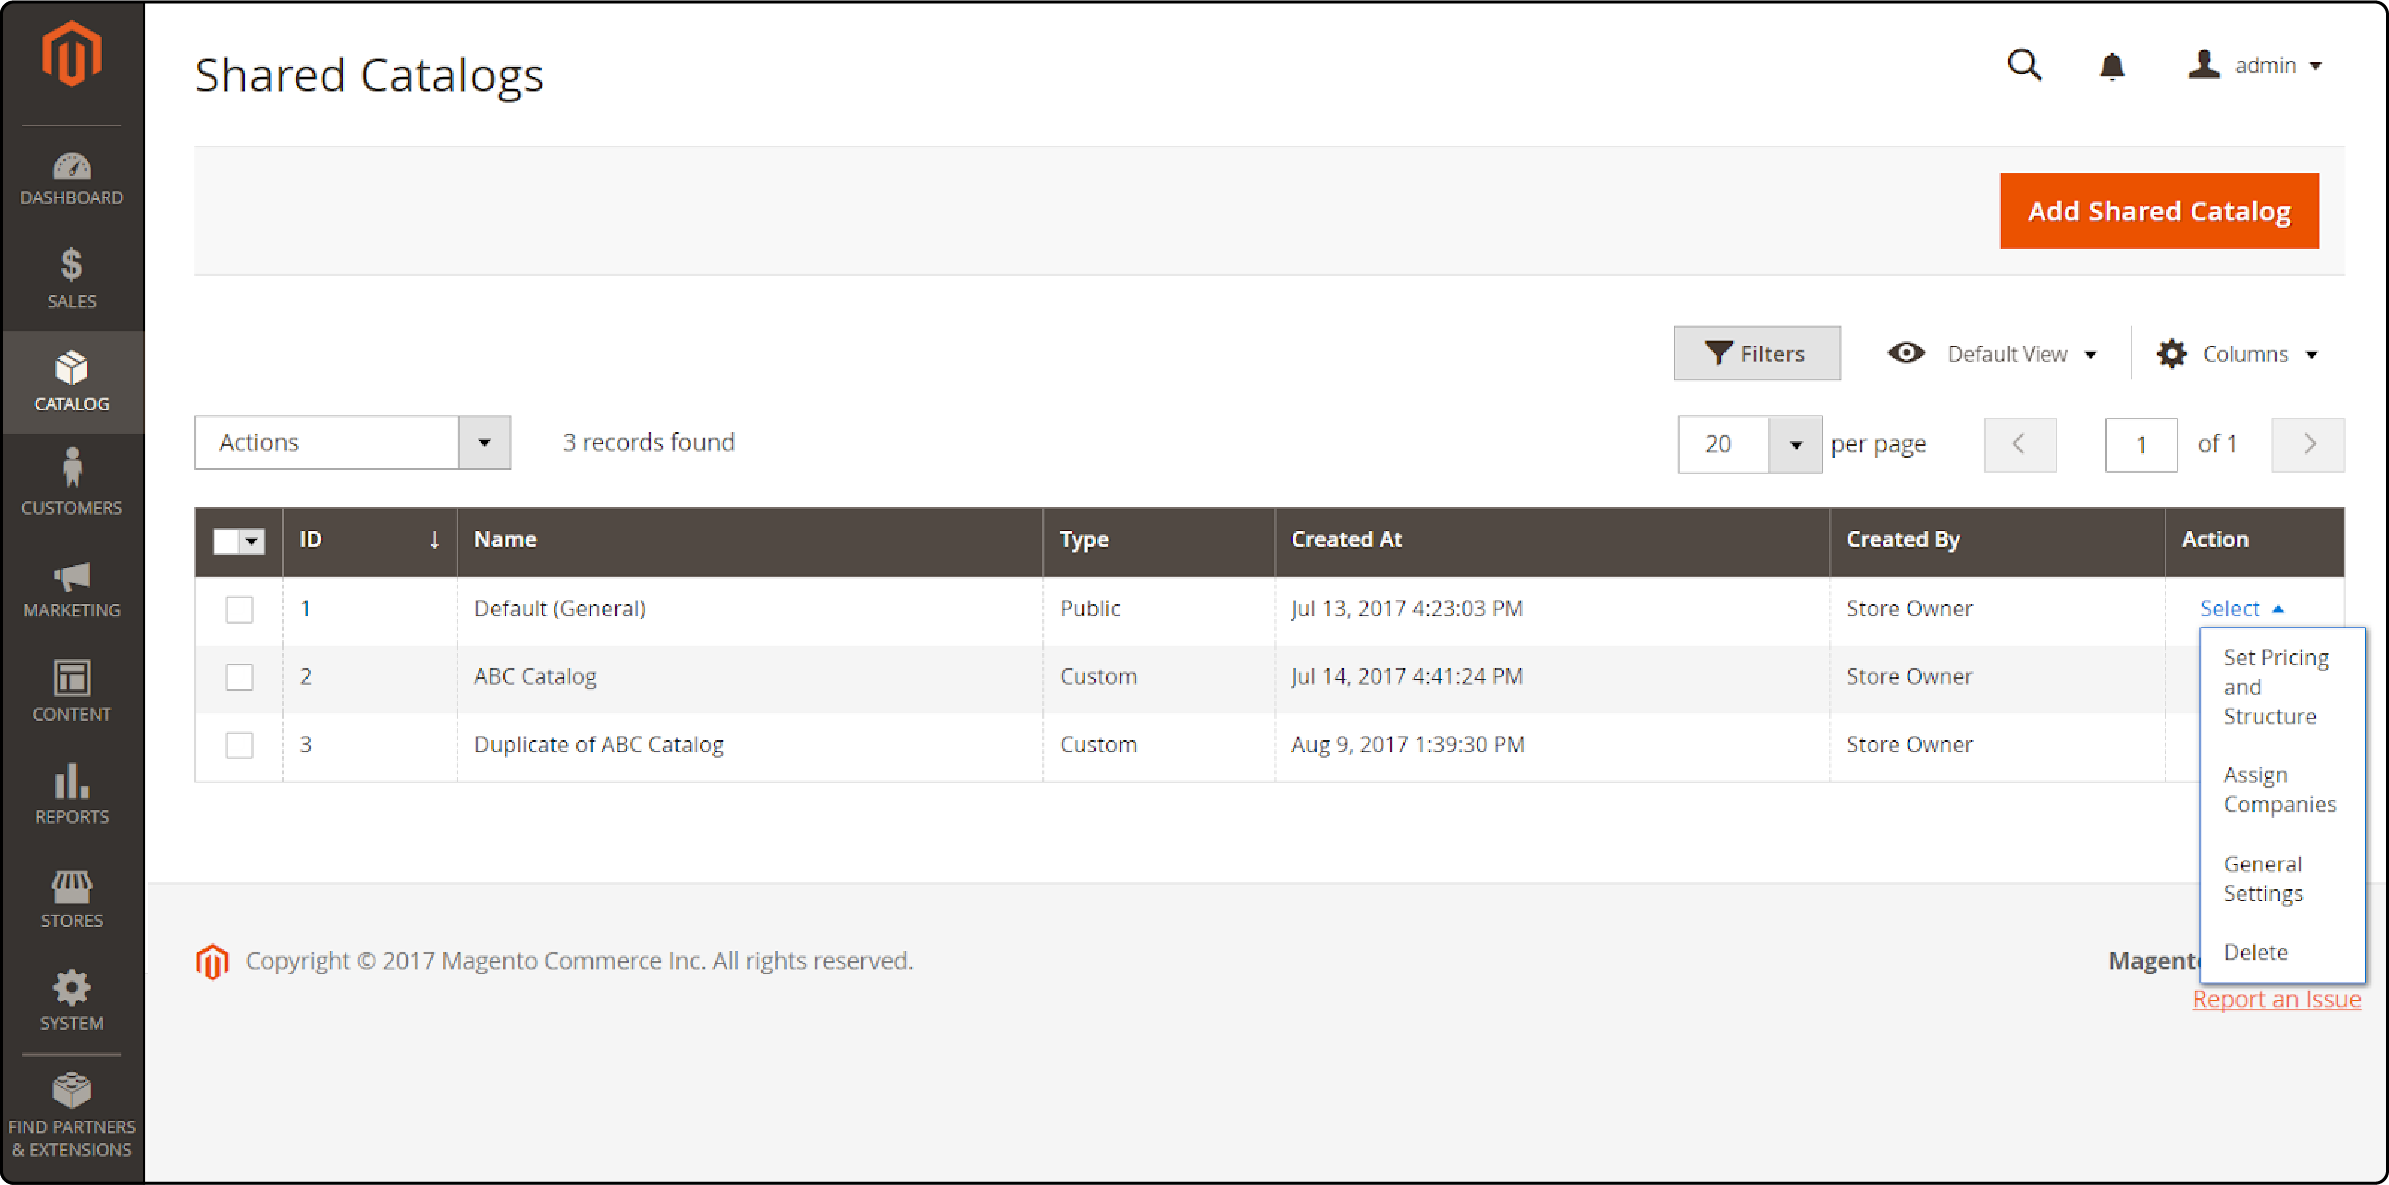
Task: Select checkbox for ABC Catalog row
Action: pyautogui.click(x=238, y=676)
